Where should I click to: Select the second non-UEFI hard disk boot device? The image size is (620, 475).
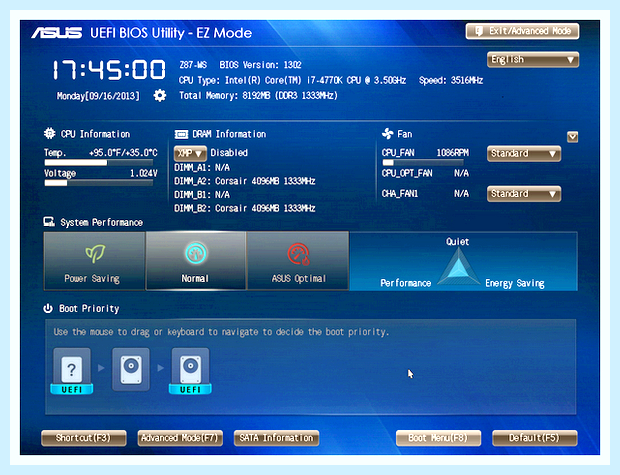[x=131, y=369]
